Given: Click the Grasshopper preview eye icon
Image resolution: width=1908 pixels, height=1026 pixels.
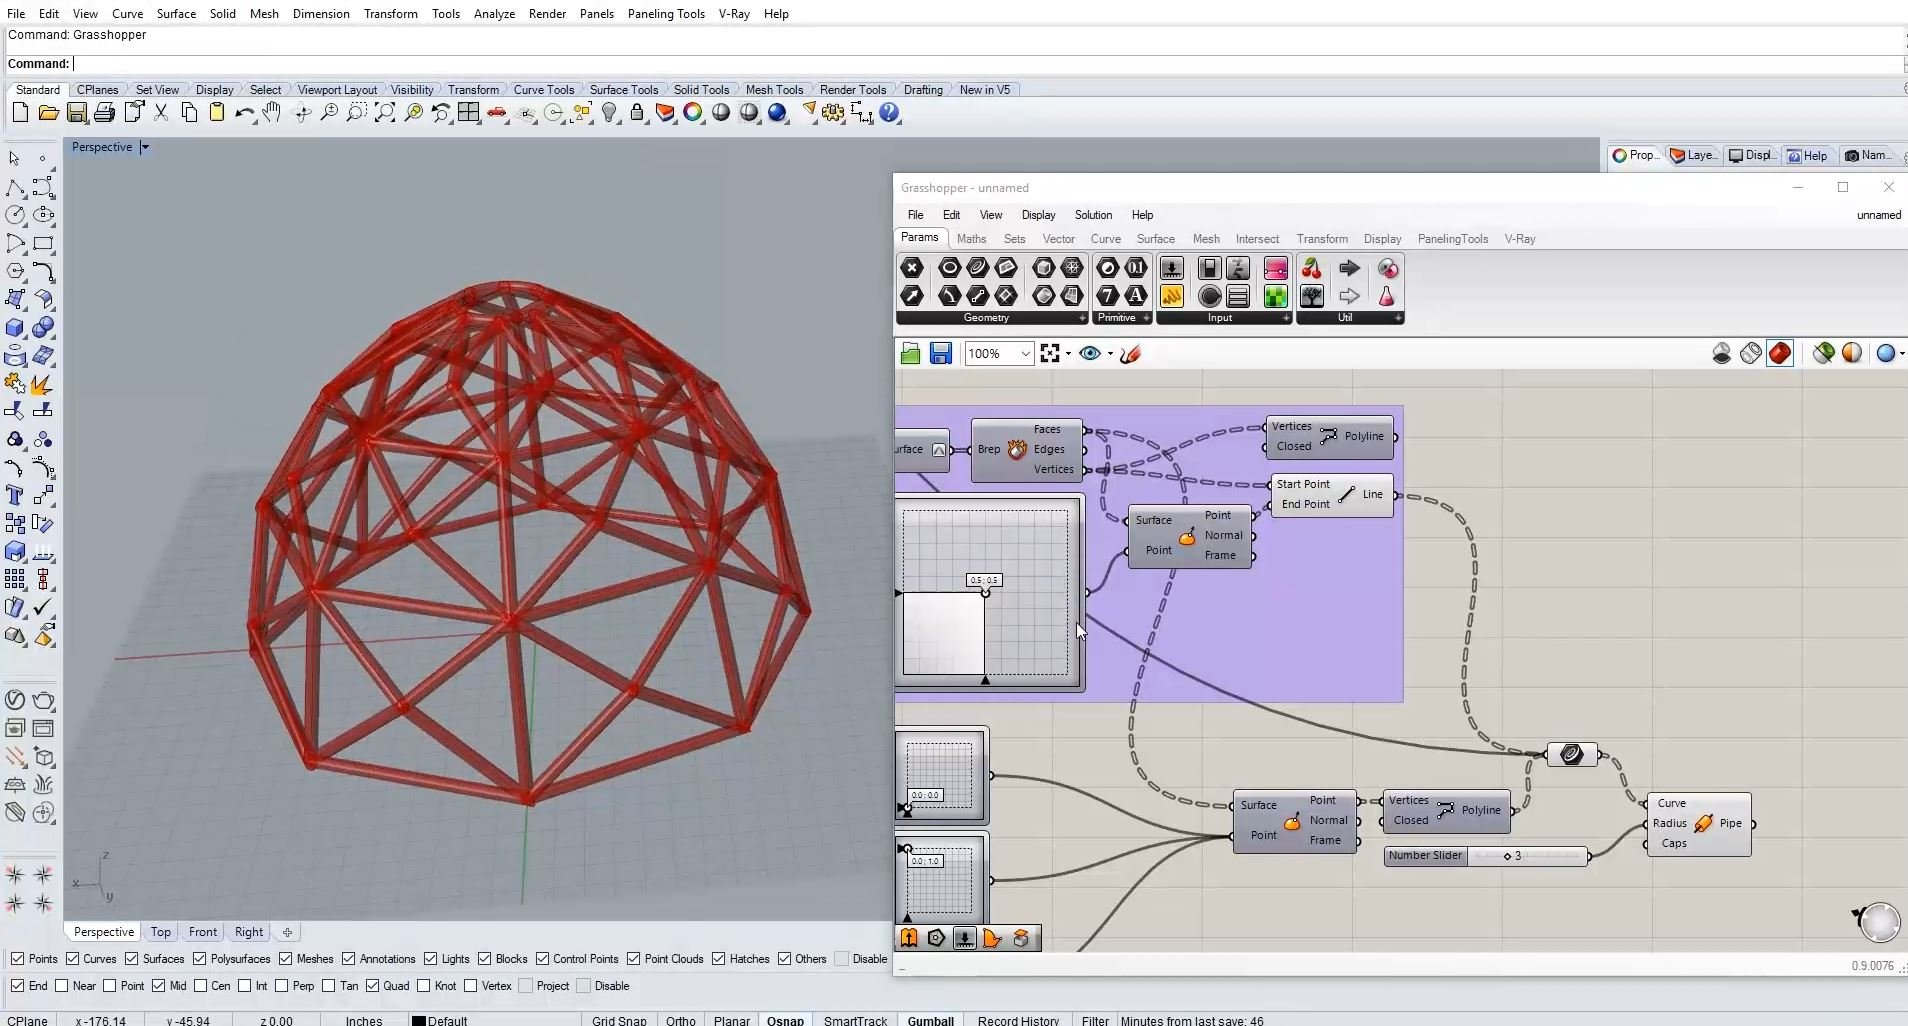Looking at the screenshot, I should [x=1090, y=353].
